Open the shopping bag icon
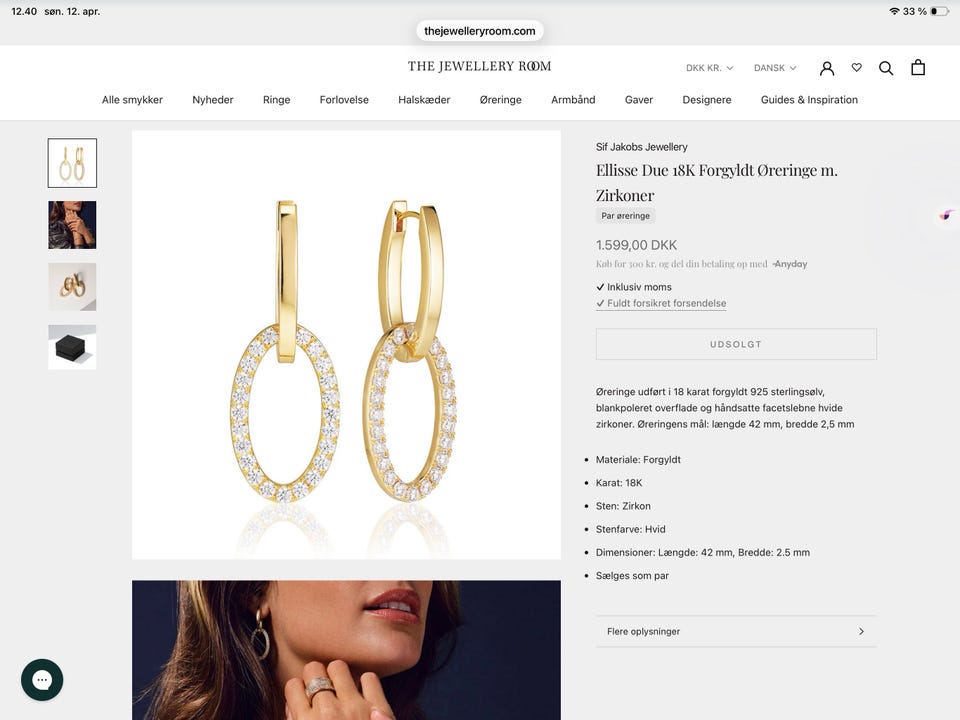This screenshot has height=720, width=960. (x=918, y=68)
